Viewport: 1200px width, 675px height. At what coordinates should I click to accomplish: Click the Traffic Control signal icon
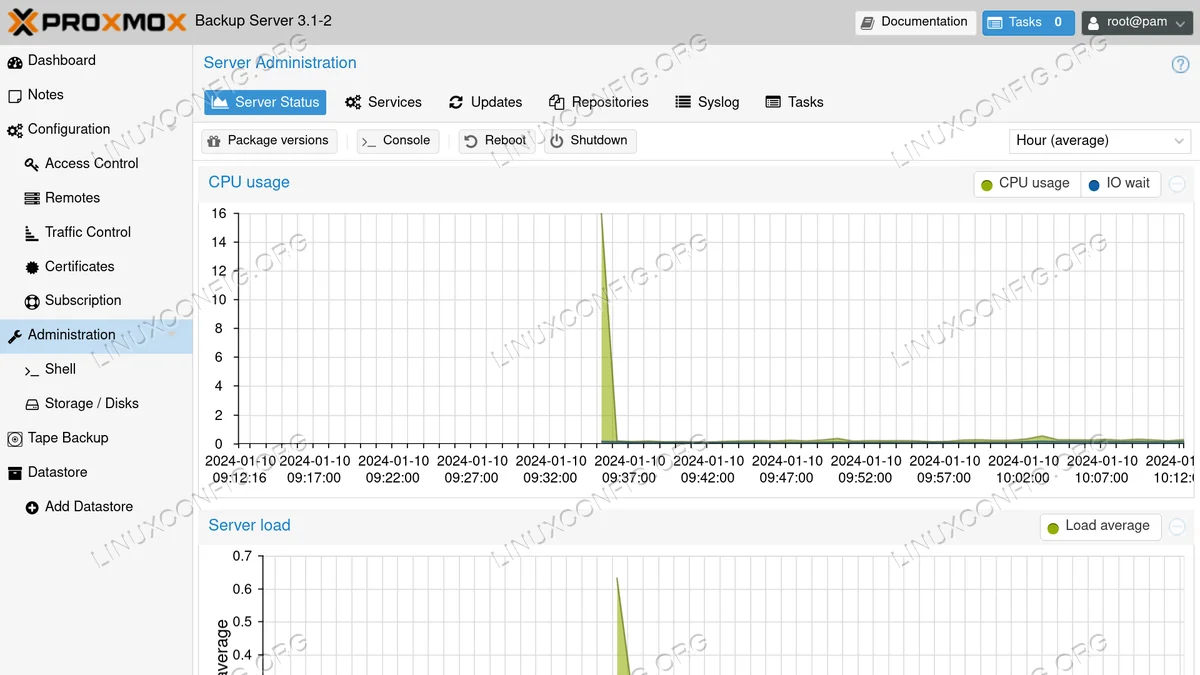pos(32,233)
